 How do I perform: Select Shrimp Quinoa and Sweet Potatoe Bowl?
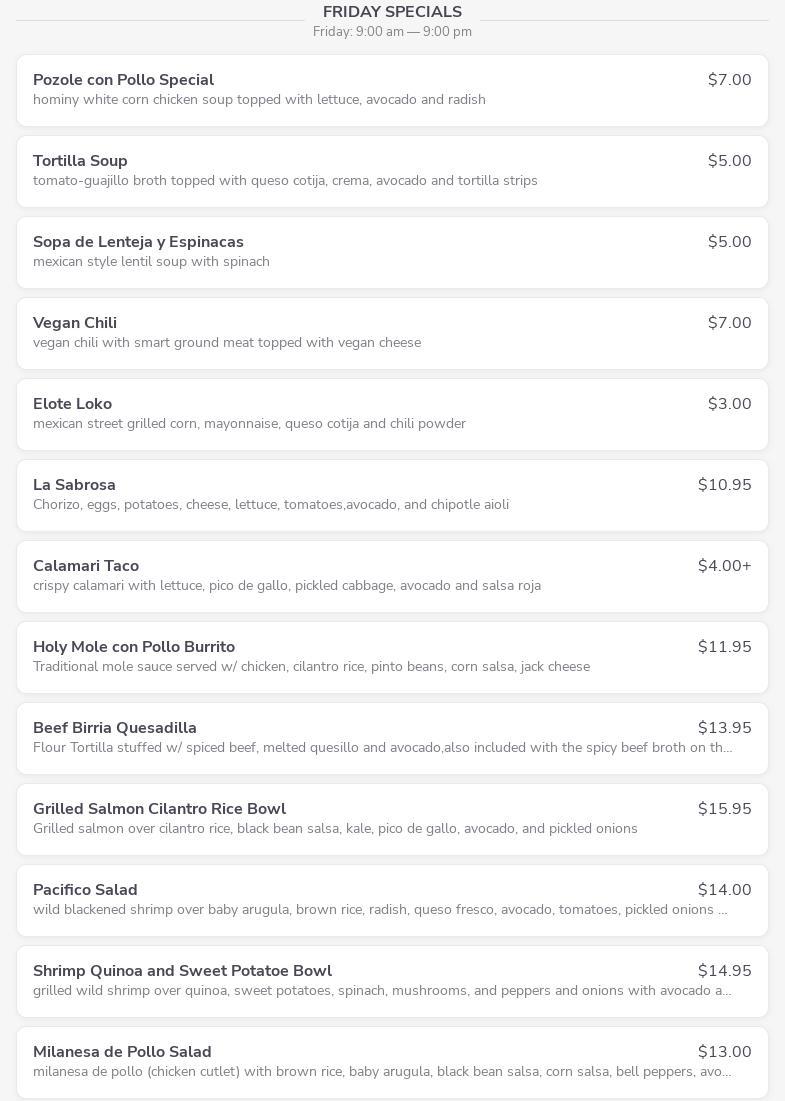pos(182,971)
